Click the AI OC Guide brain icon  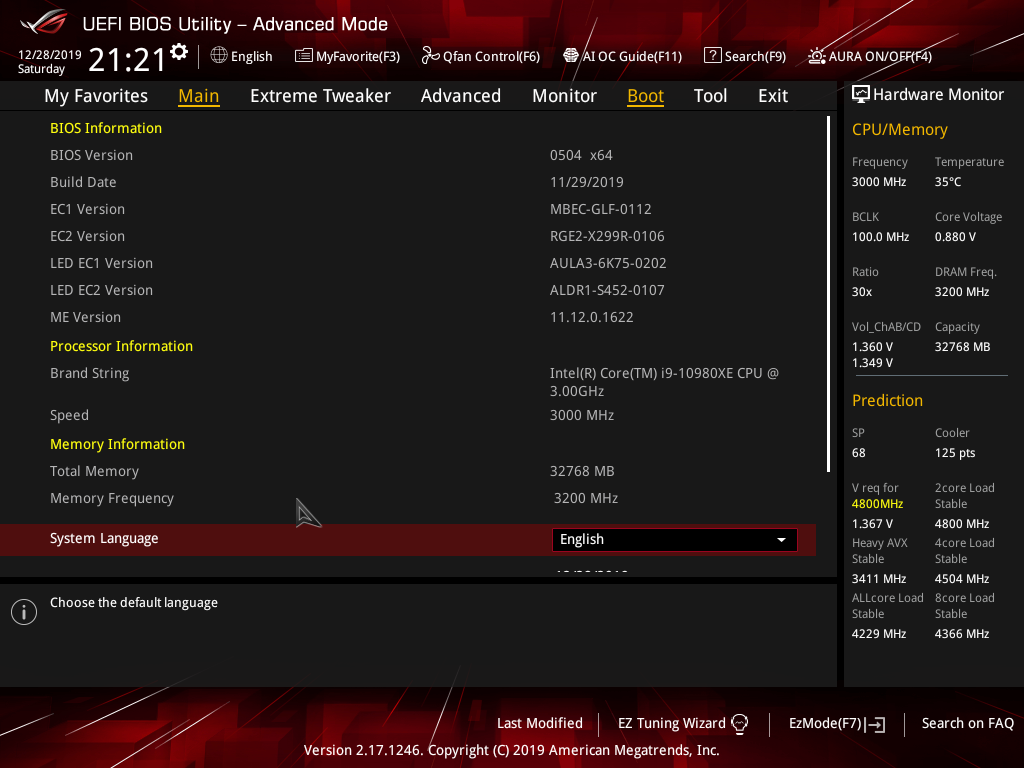click(x=571, y=56)
